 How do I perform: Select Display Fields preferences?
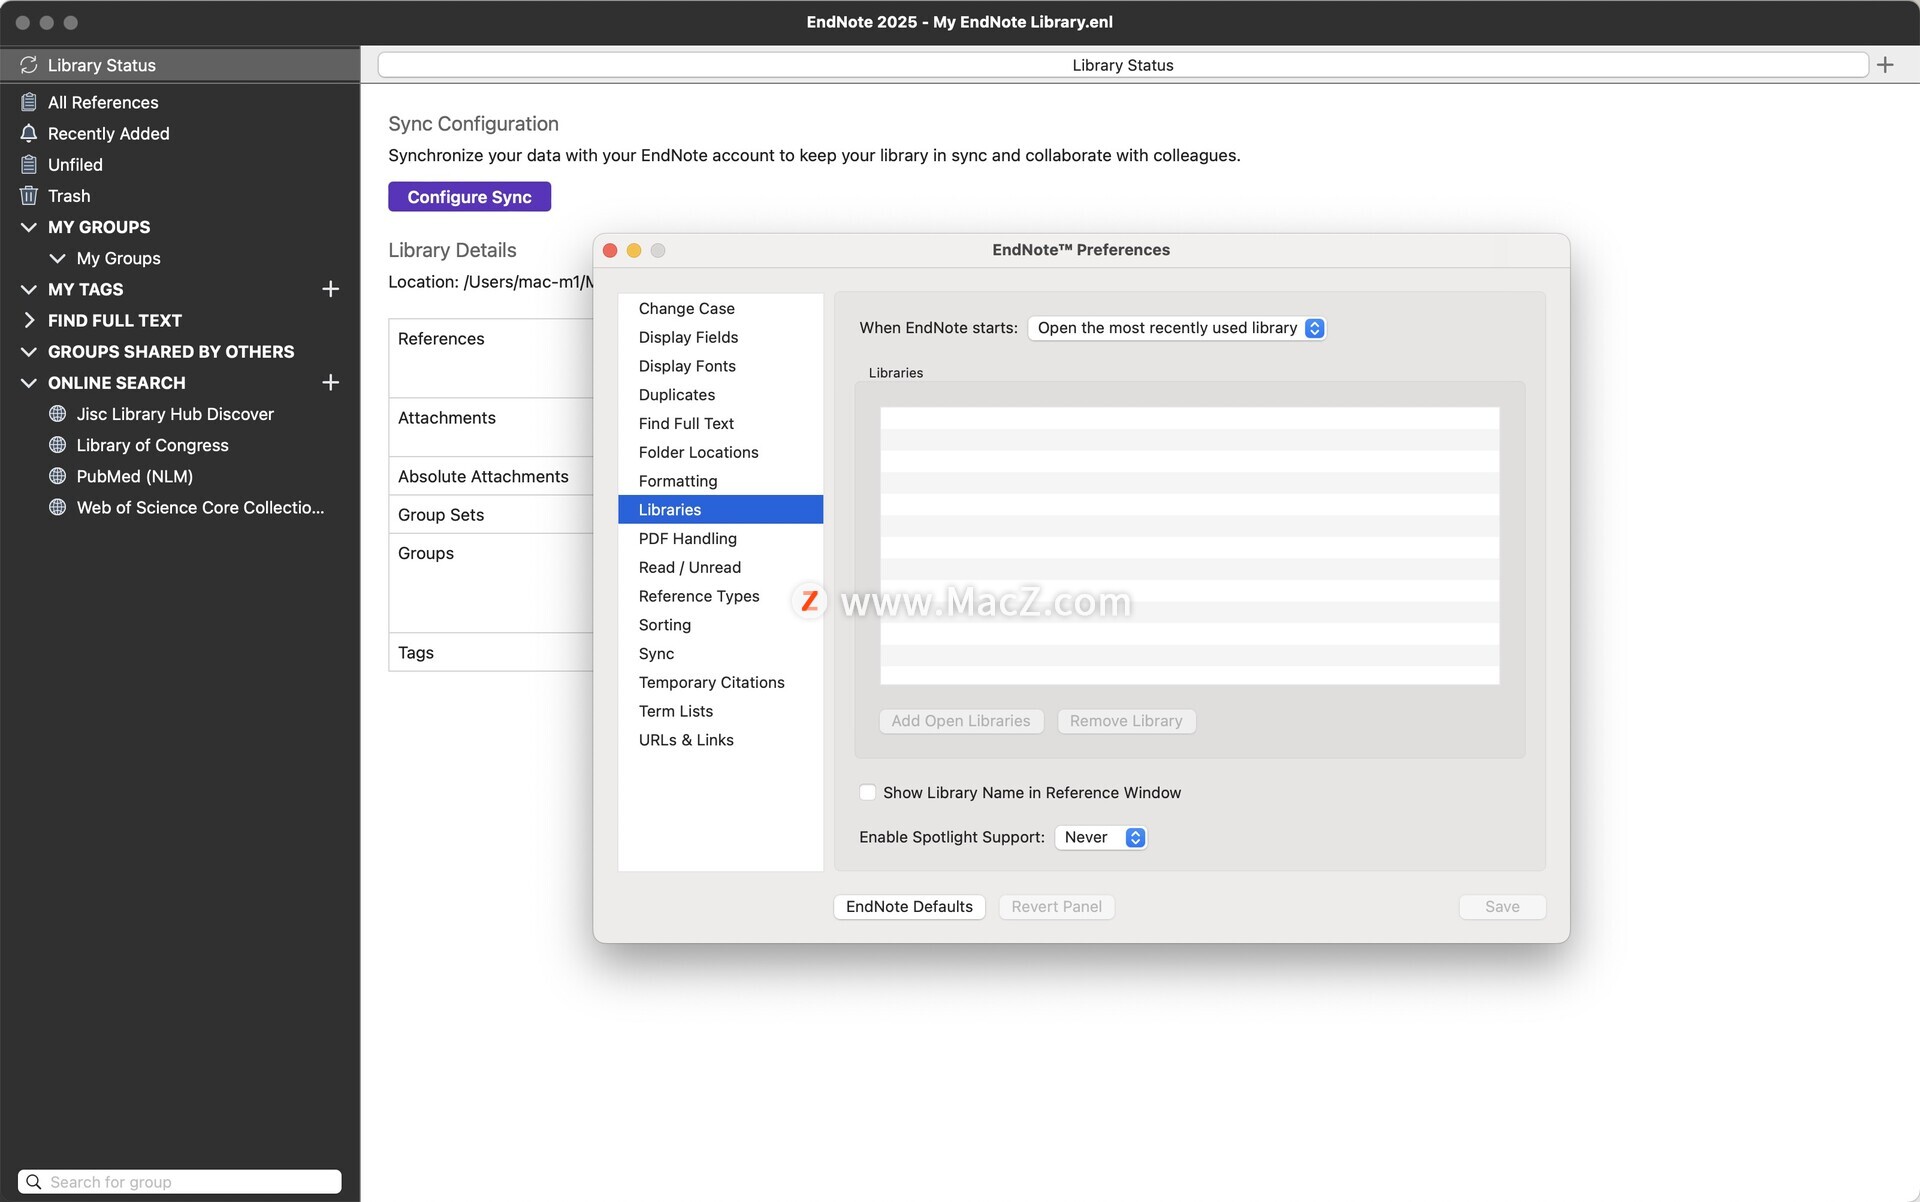(x=720, y=337)
